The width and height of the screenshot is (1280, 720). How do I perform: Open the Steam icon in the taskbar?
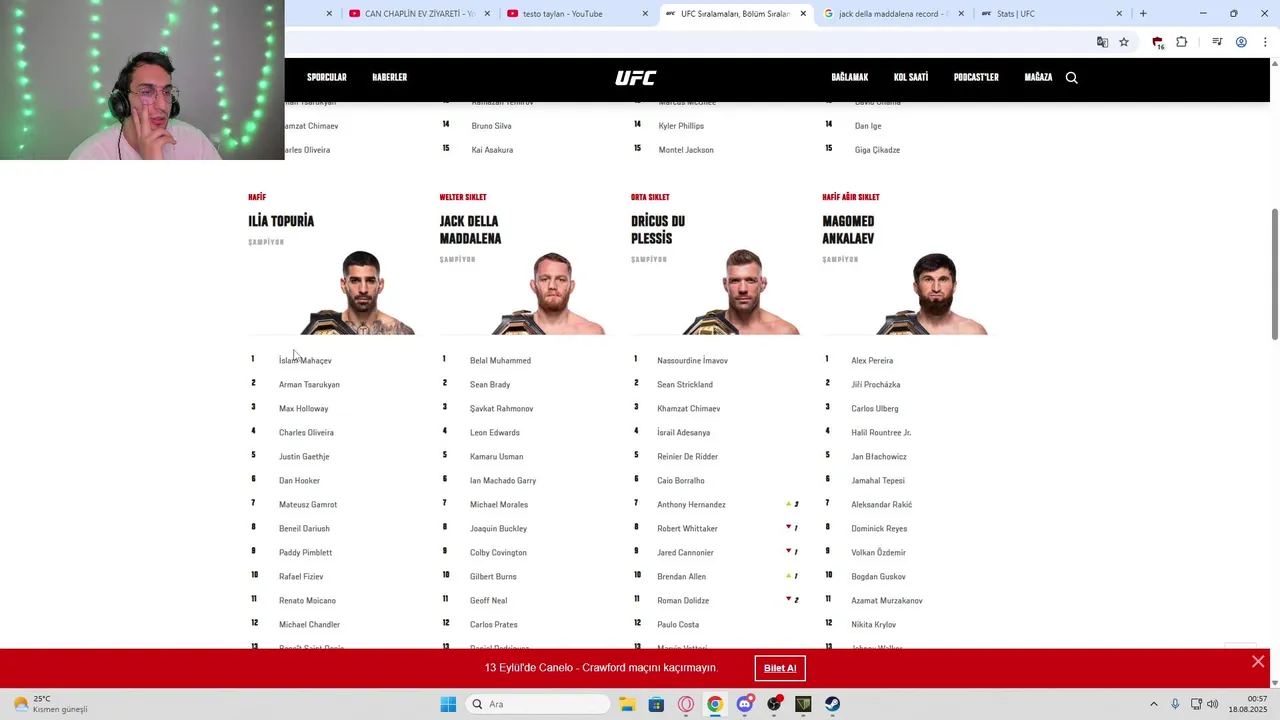click(832, 704)
